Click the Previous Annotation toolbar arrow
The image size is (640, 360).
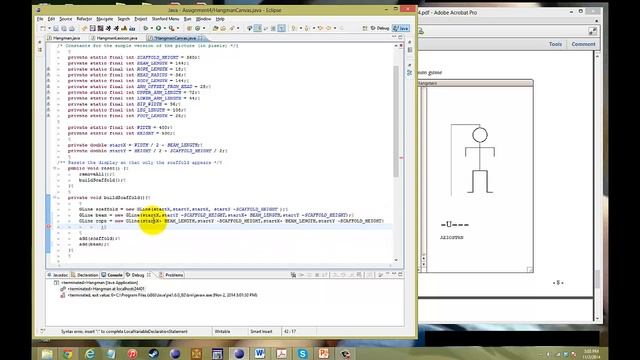pos(307,28)
